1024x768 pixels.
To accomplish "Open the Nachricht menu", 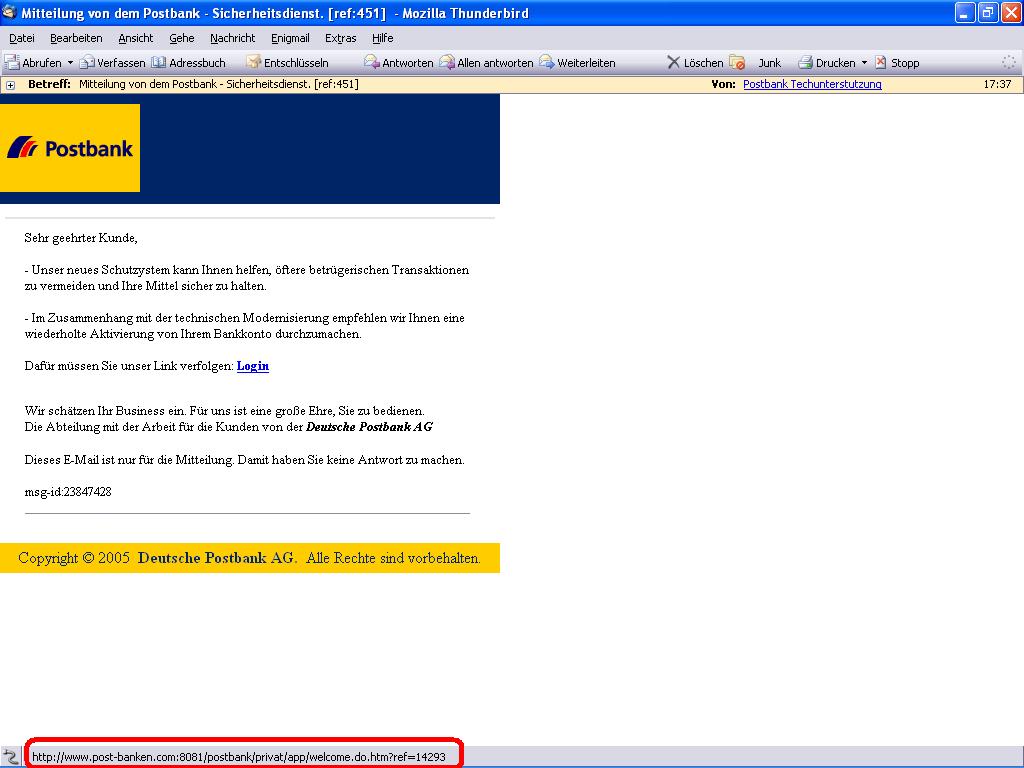I will point(232,38).
